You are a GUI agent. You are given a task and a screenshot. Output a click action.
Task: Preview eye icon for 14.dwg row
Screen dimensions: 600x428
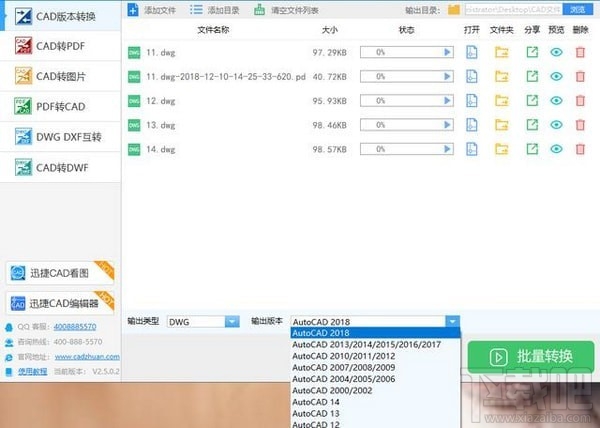tap(556, 149)
